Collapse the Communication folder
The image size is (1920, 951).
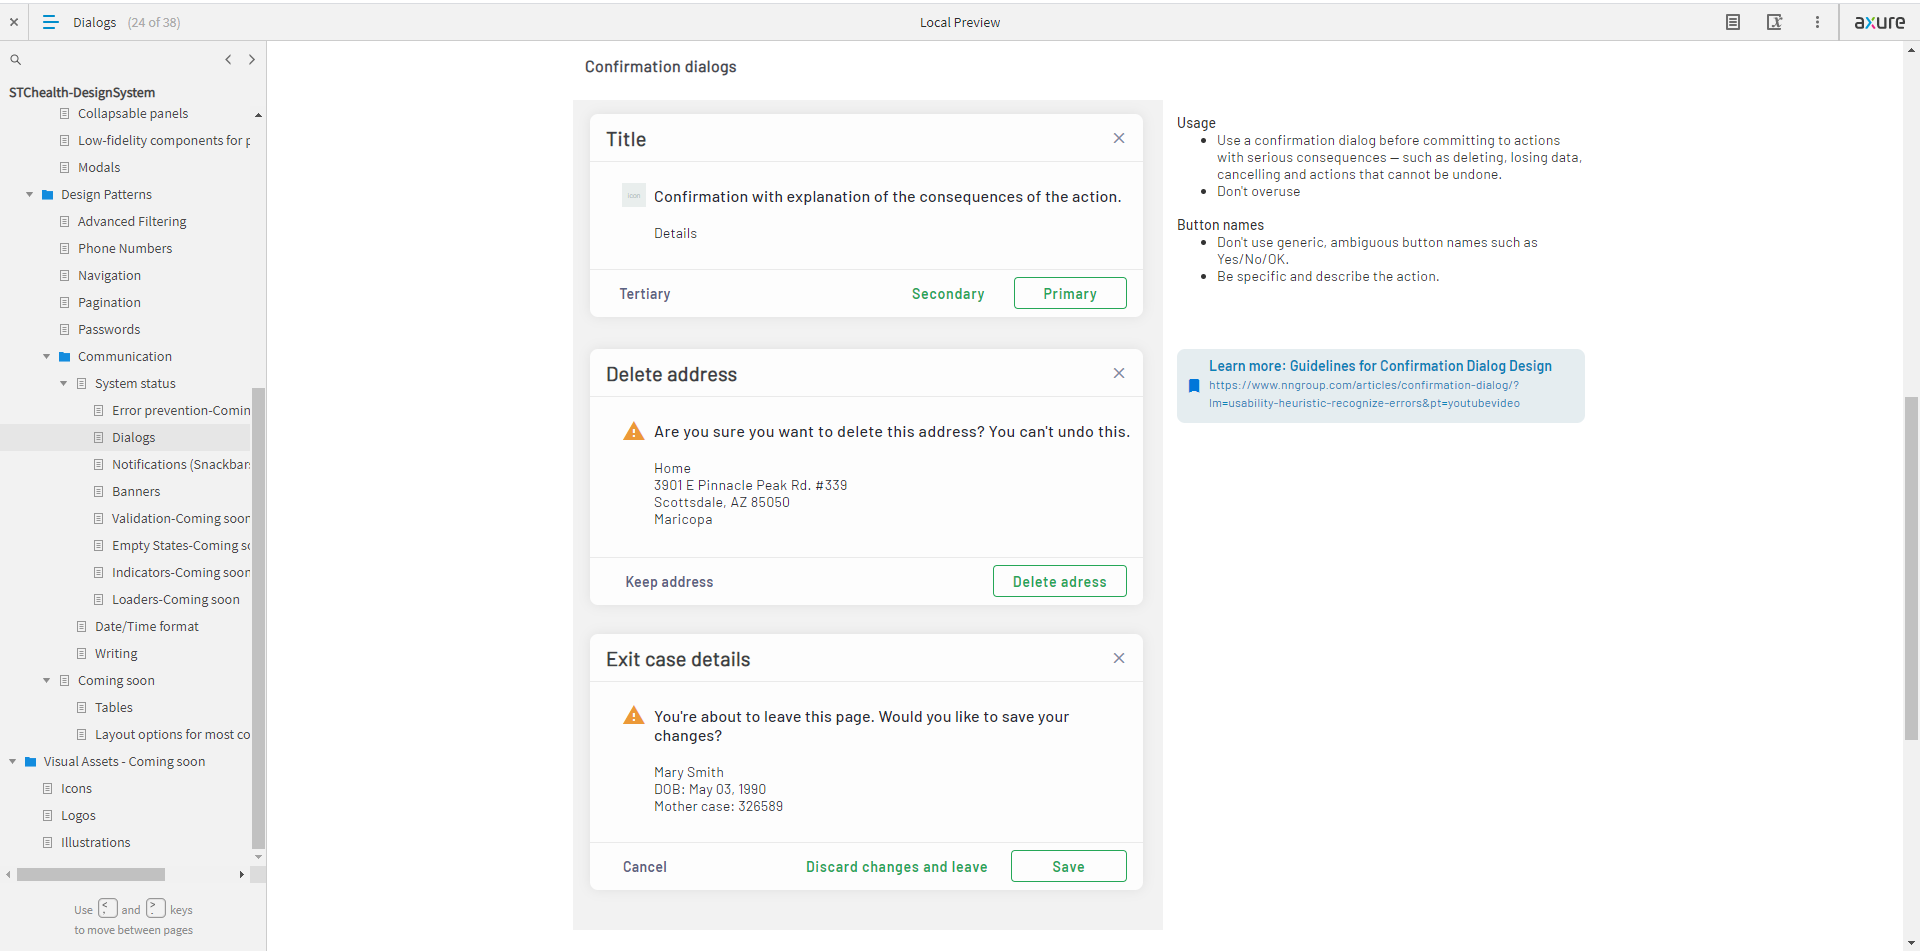click(47, 357)
